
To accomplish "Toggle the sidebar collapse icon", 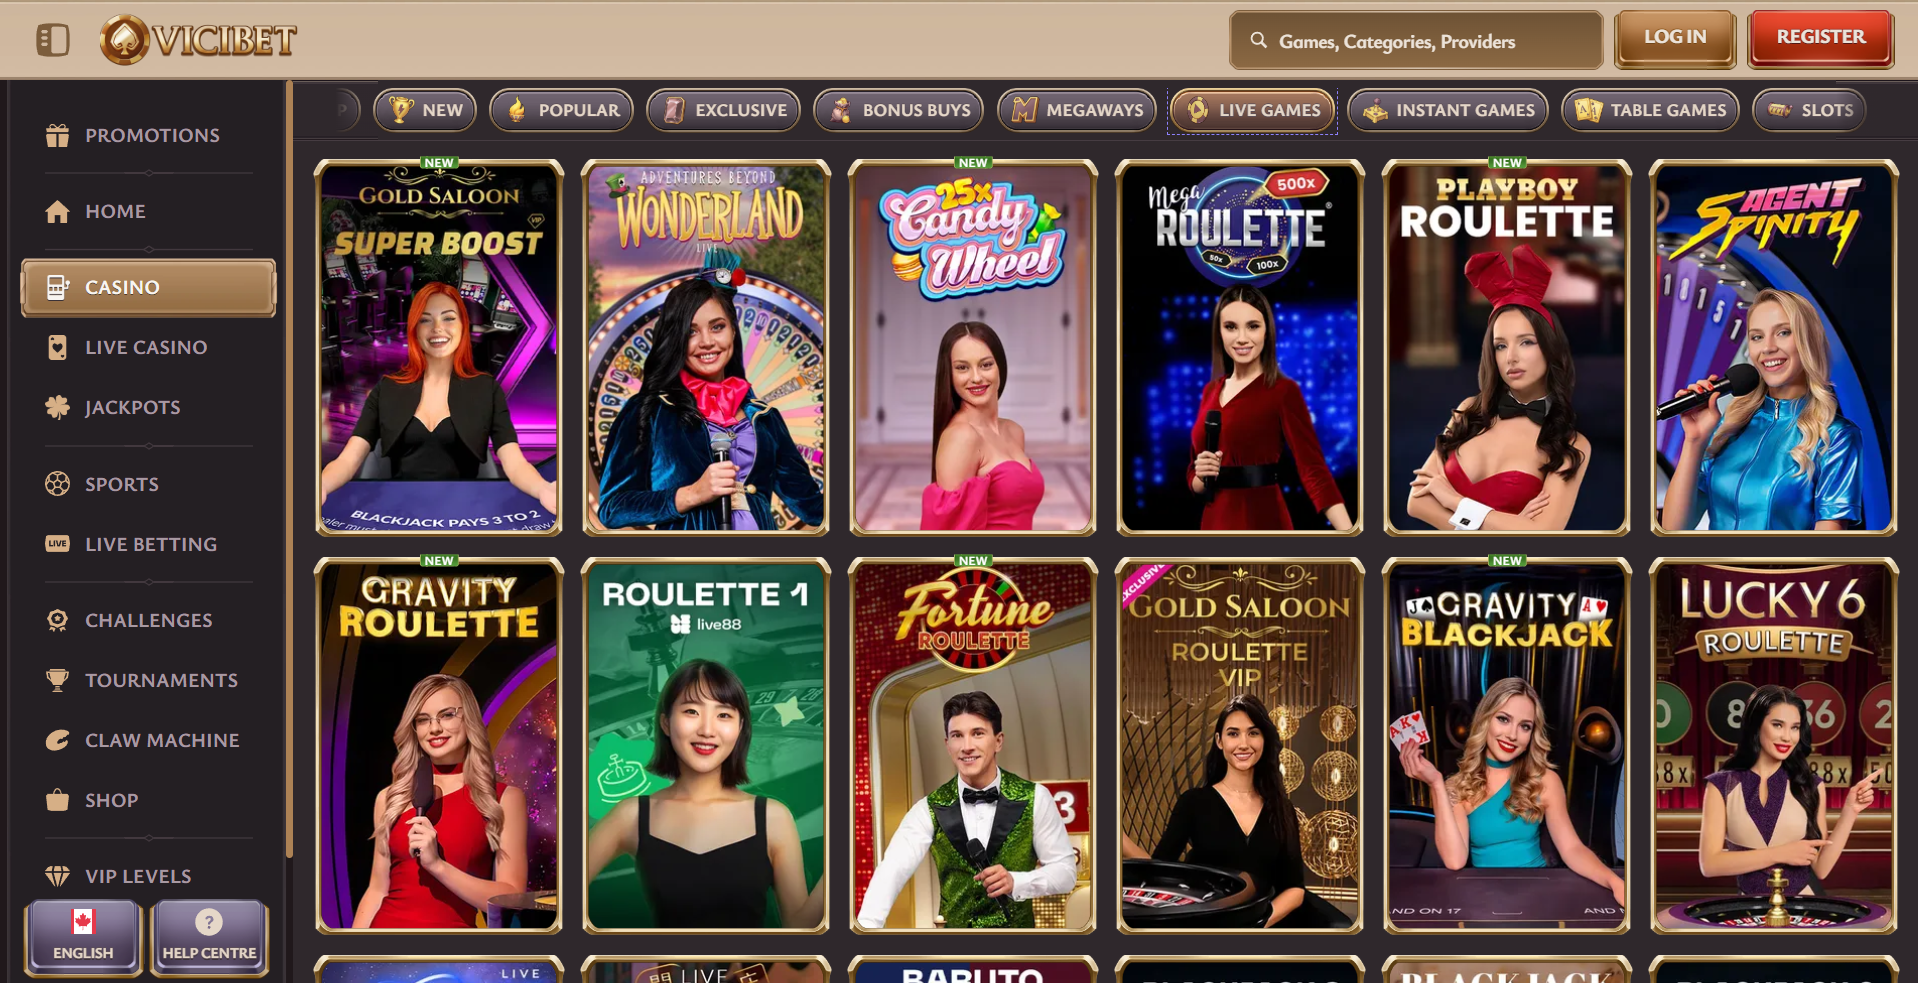I will coord(53,40).
